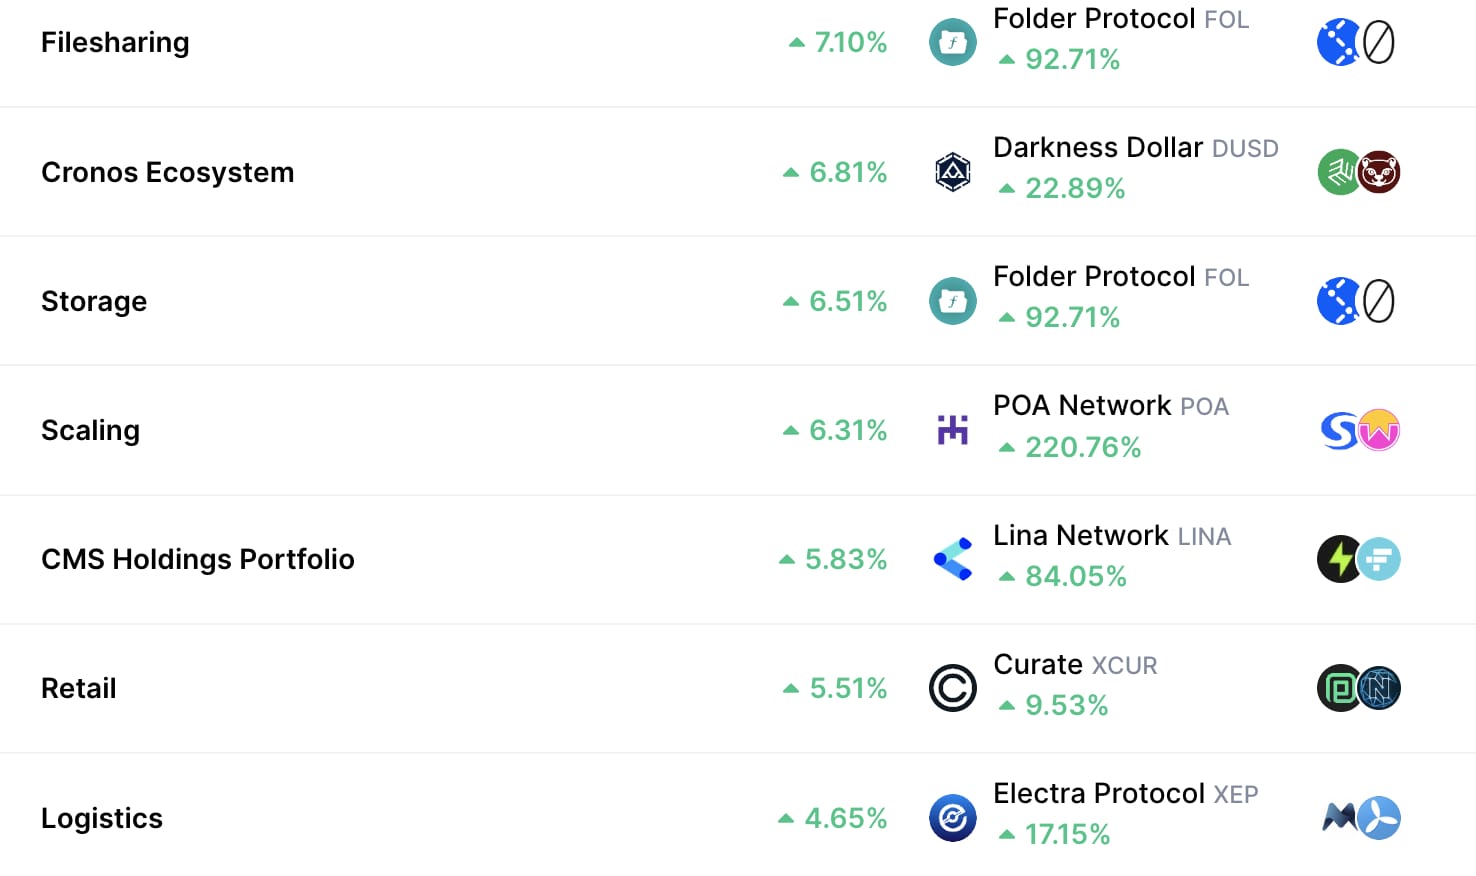Click the red panda coin icon in Cronos row
Viewport: 1476px width, 876px height.
click(1379, 172)
